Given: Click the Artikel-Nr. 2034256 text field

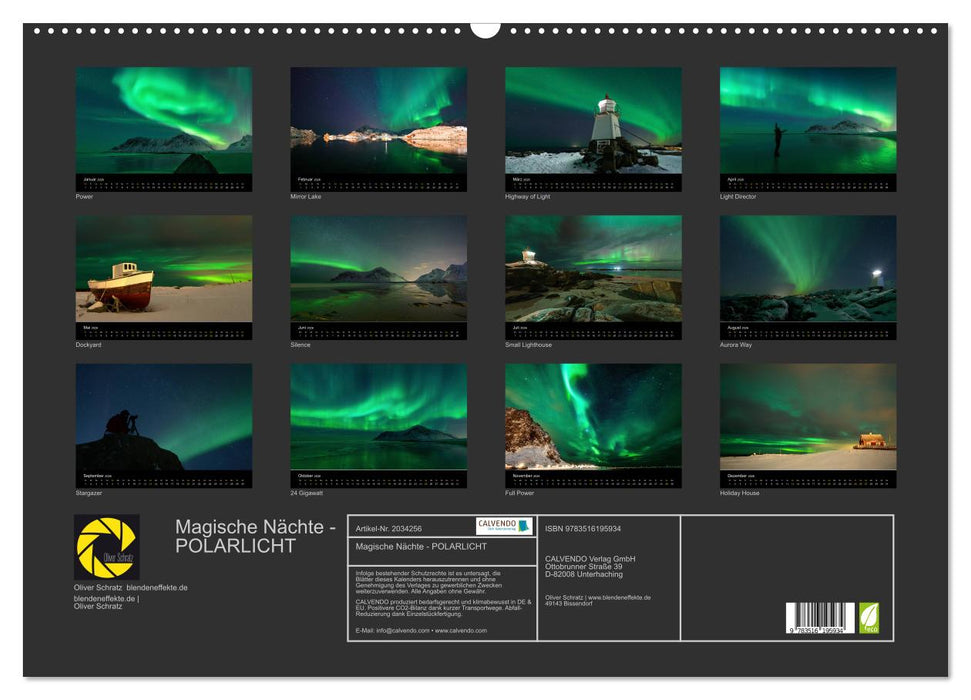Looking at the screenshot, I should (x=398, y=528).
